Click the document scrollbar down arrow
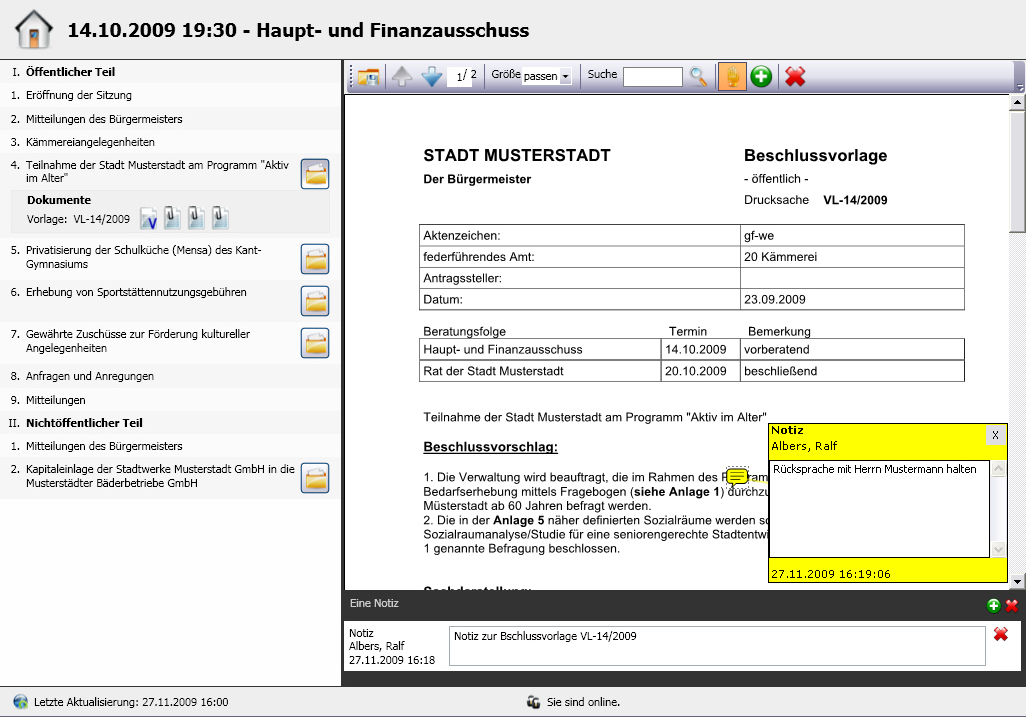 click(x=1017, y=581)
